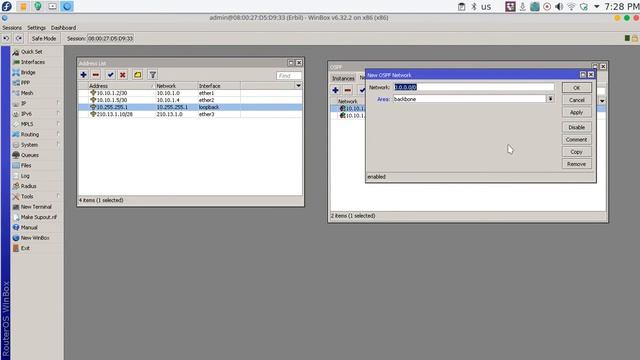Enable the selected address in Address List
The height and width of the screenshot is (360, 640).
[110, 75]
